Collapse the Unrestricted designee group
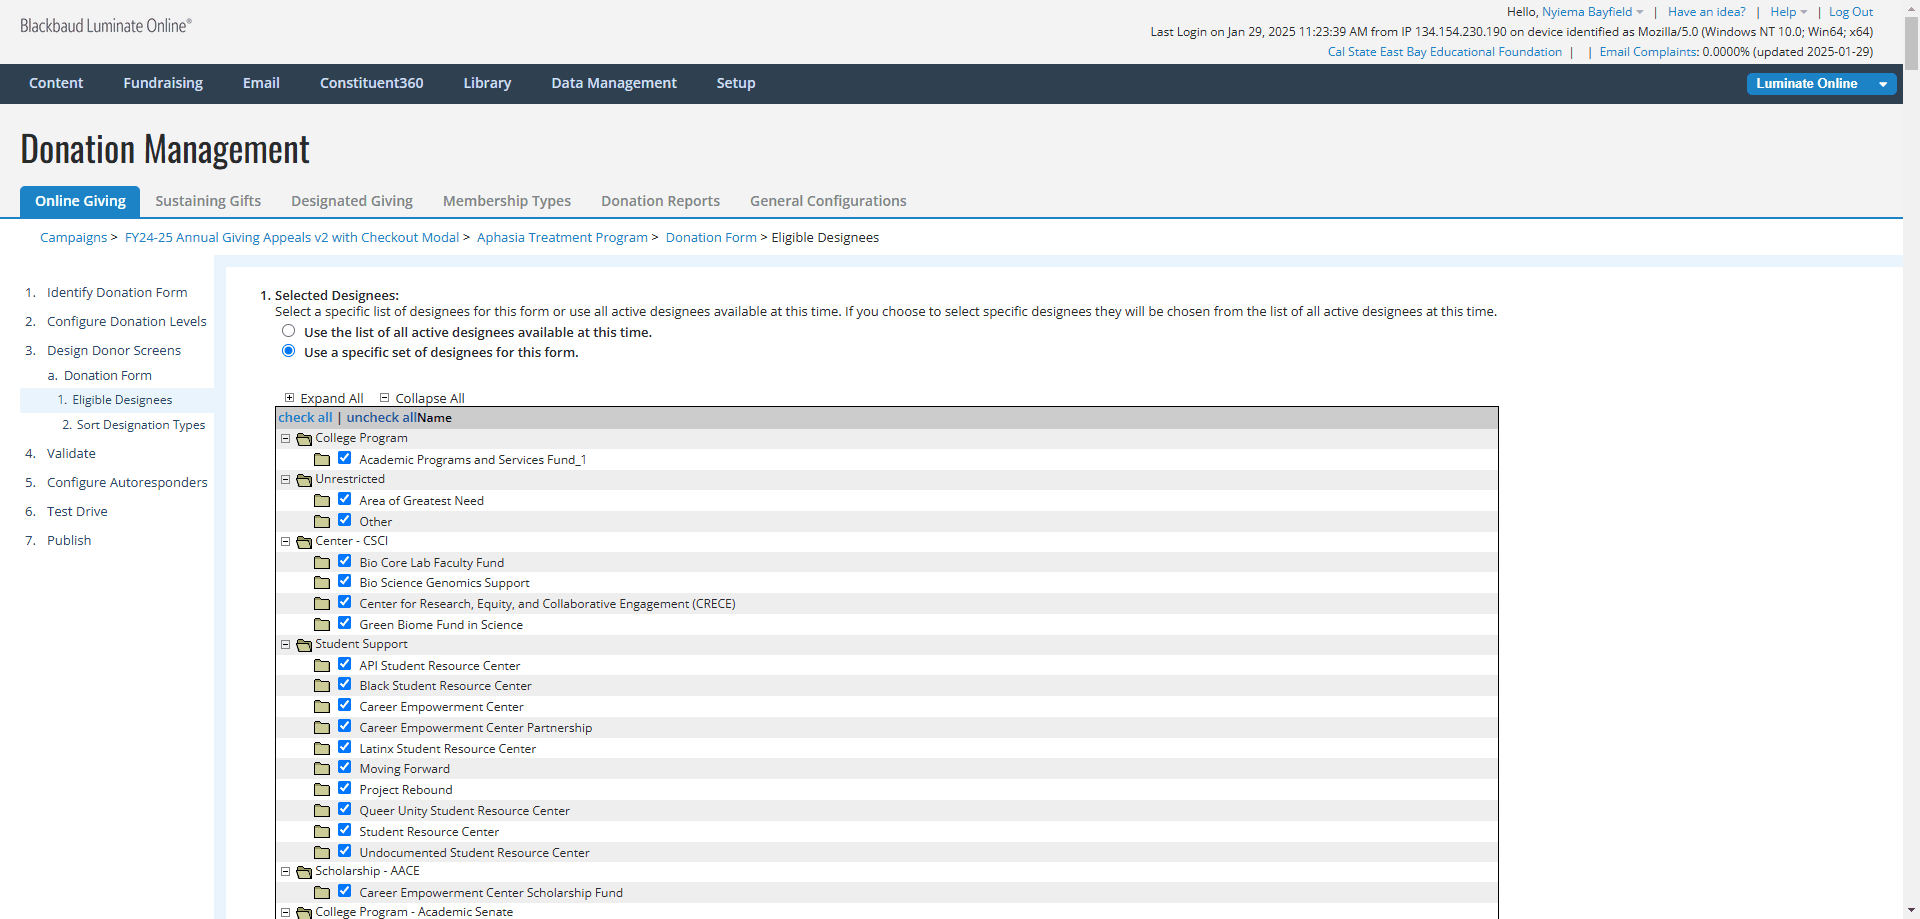 285,480
